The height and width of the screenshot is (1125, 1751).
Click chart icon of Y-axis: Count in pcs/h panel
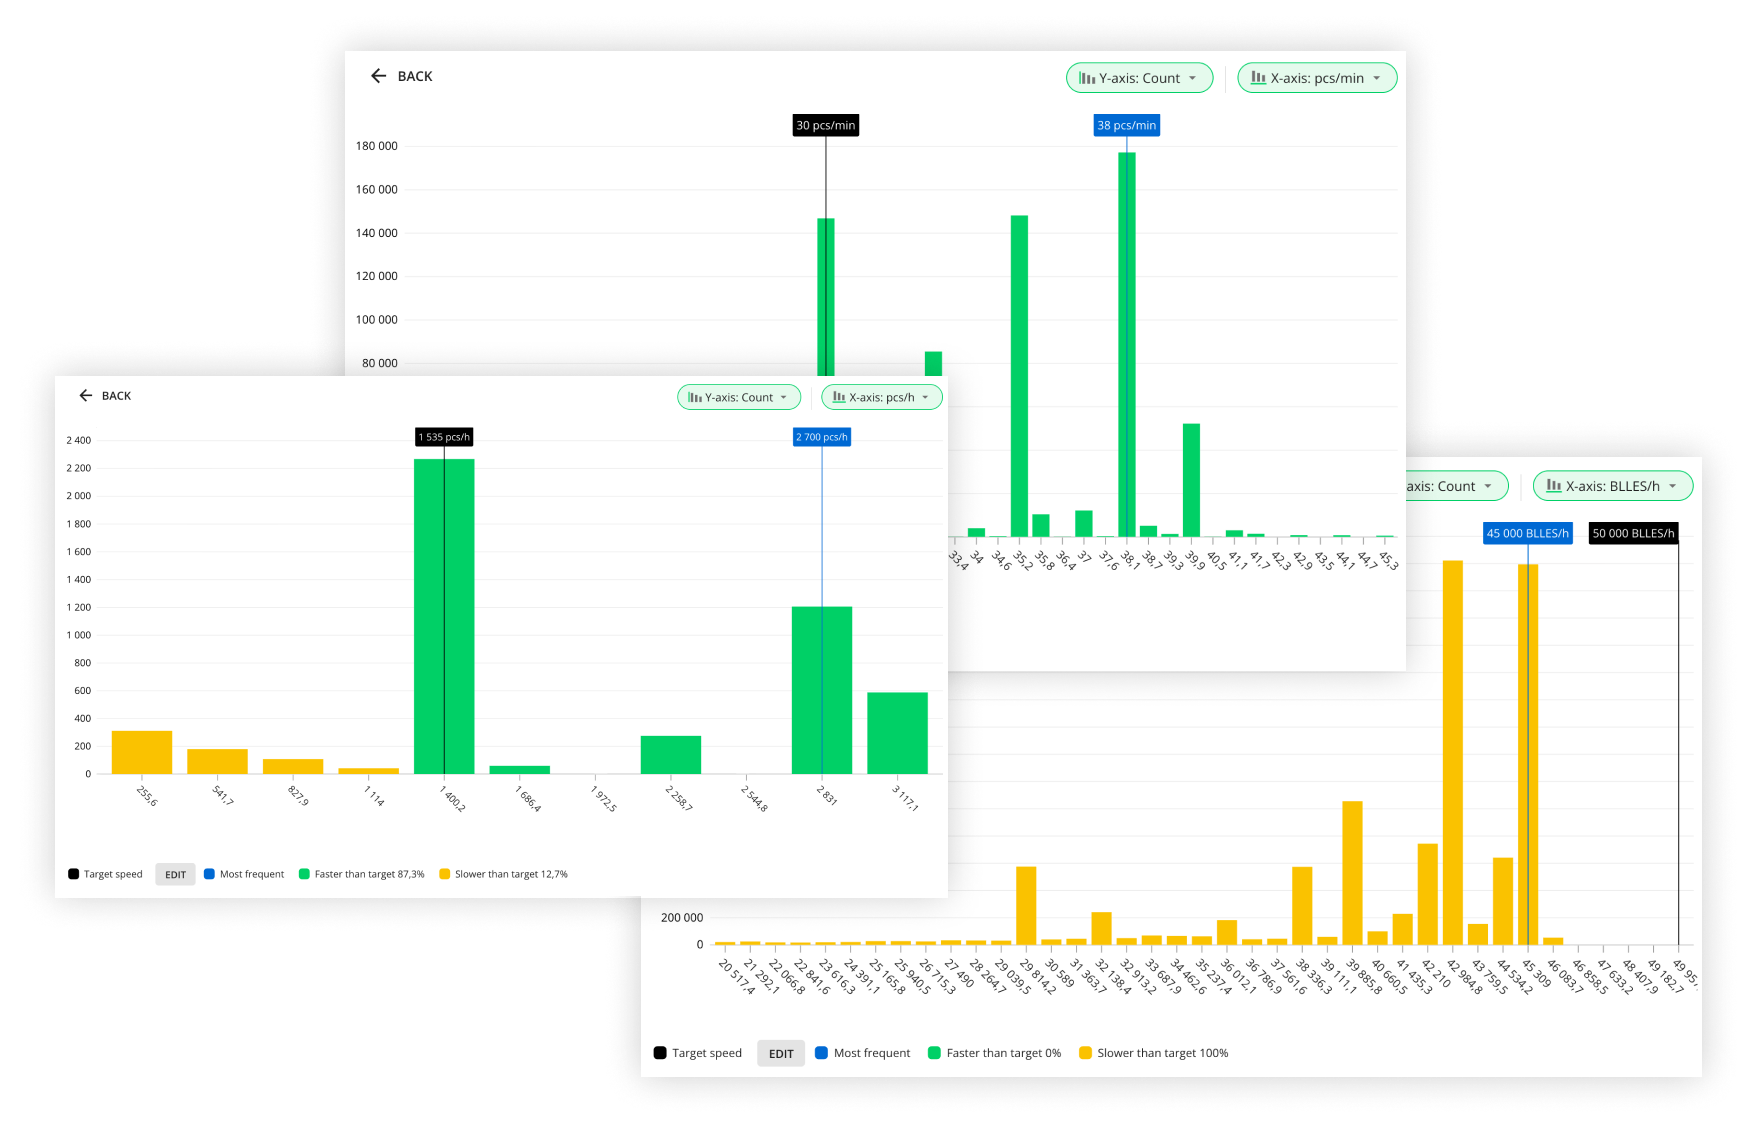point(695,398)
